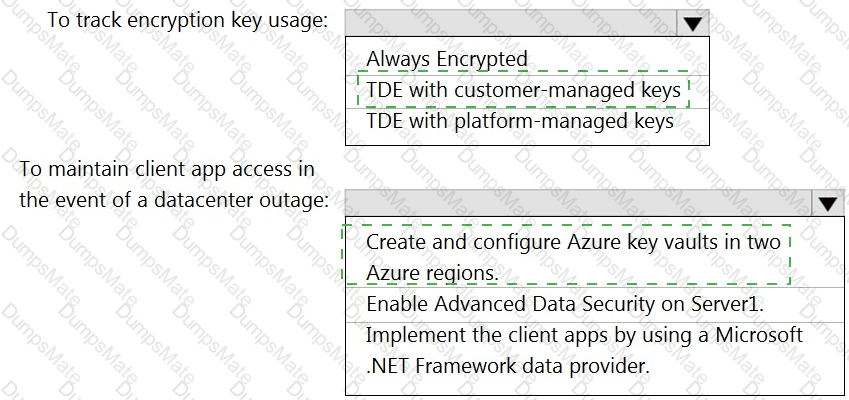
Task: Click 'the event of a datacenter outage' text
Action: [174, 200]
